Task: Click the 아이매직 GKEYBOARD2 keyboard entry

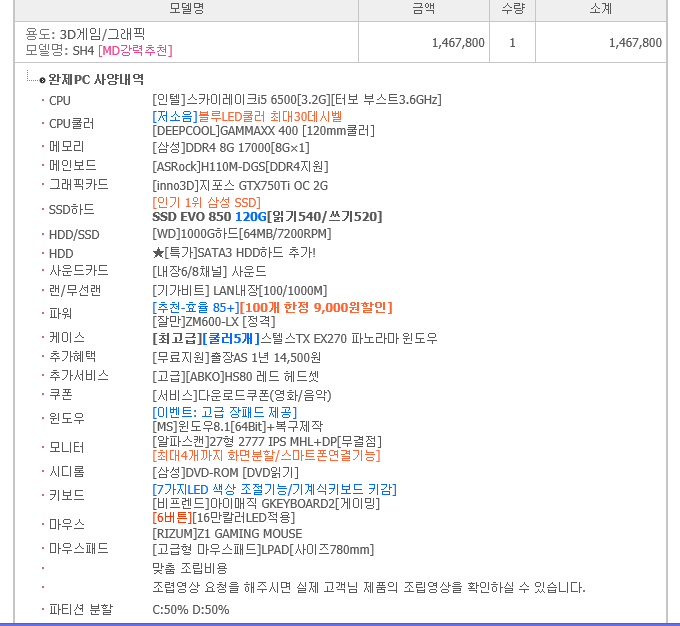Action: [x=266, y=504]
